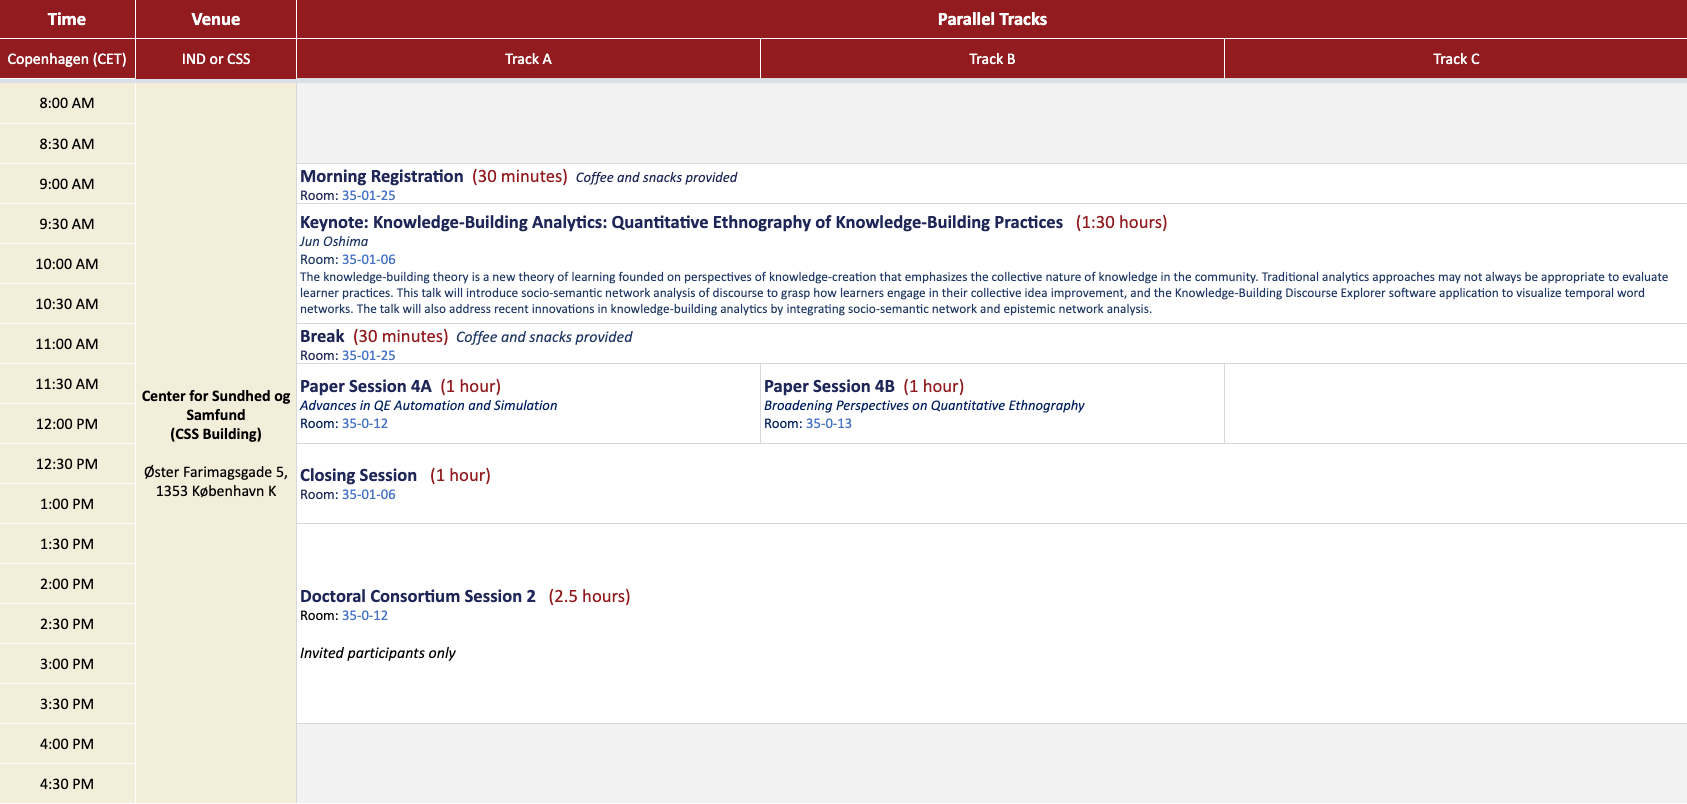The image size is (1687, 804).
Task: Click the 4:00 PM time cell
Action: coord(67,744)
